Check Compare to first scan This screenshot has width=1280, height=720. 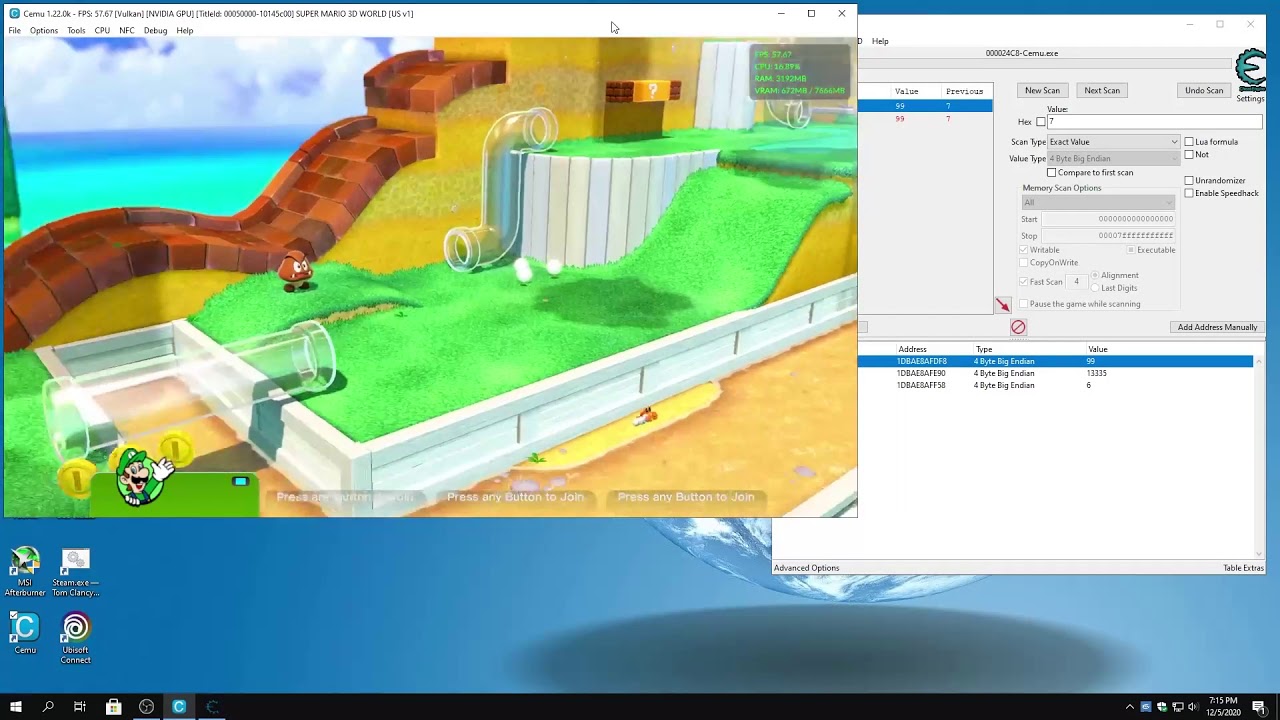click(1051, 173)
